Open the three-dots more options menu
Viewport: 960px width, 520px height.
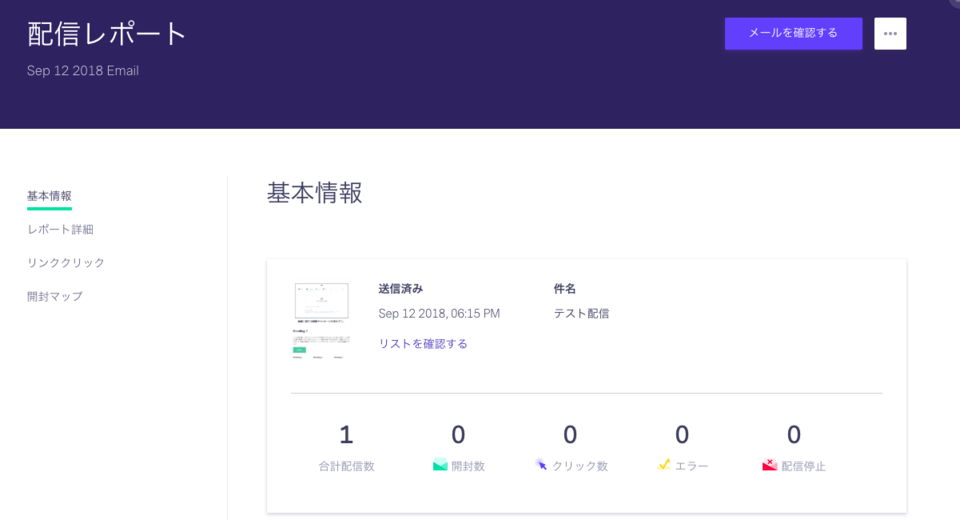(x=890, y=33)
